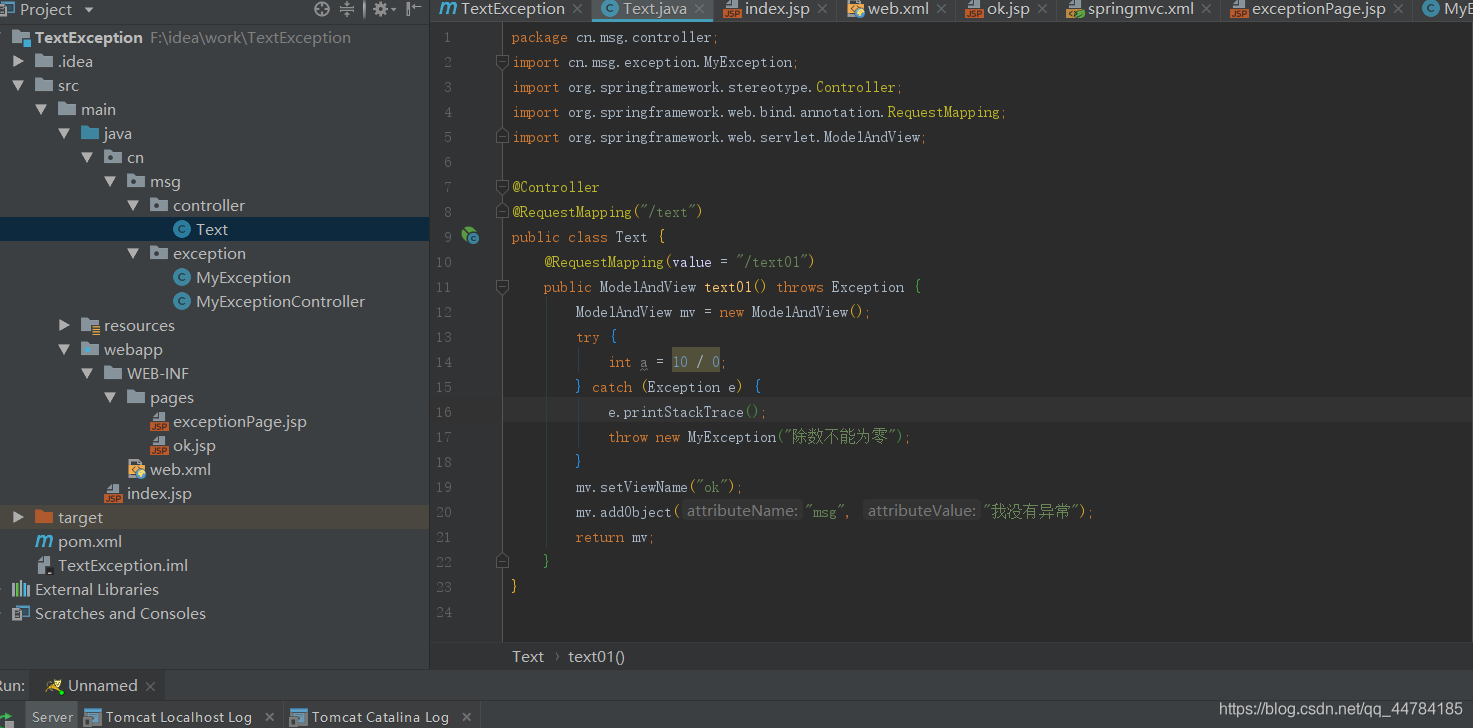
Task: Collapse the msg package
Action: point(110,182)
